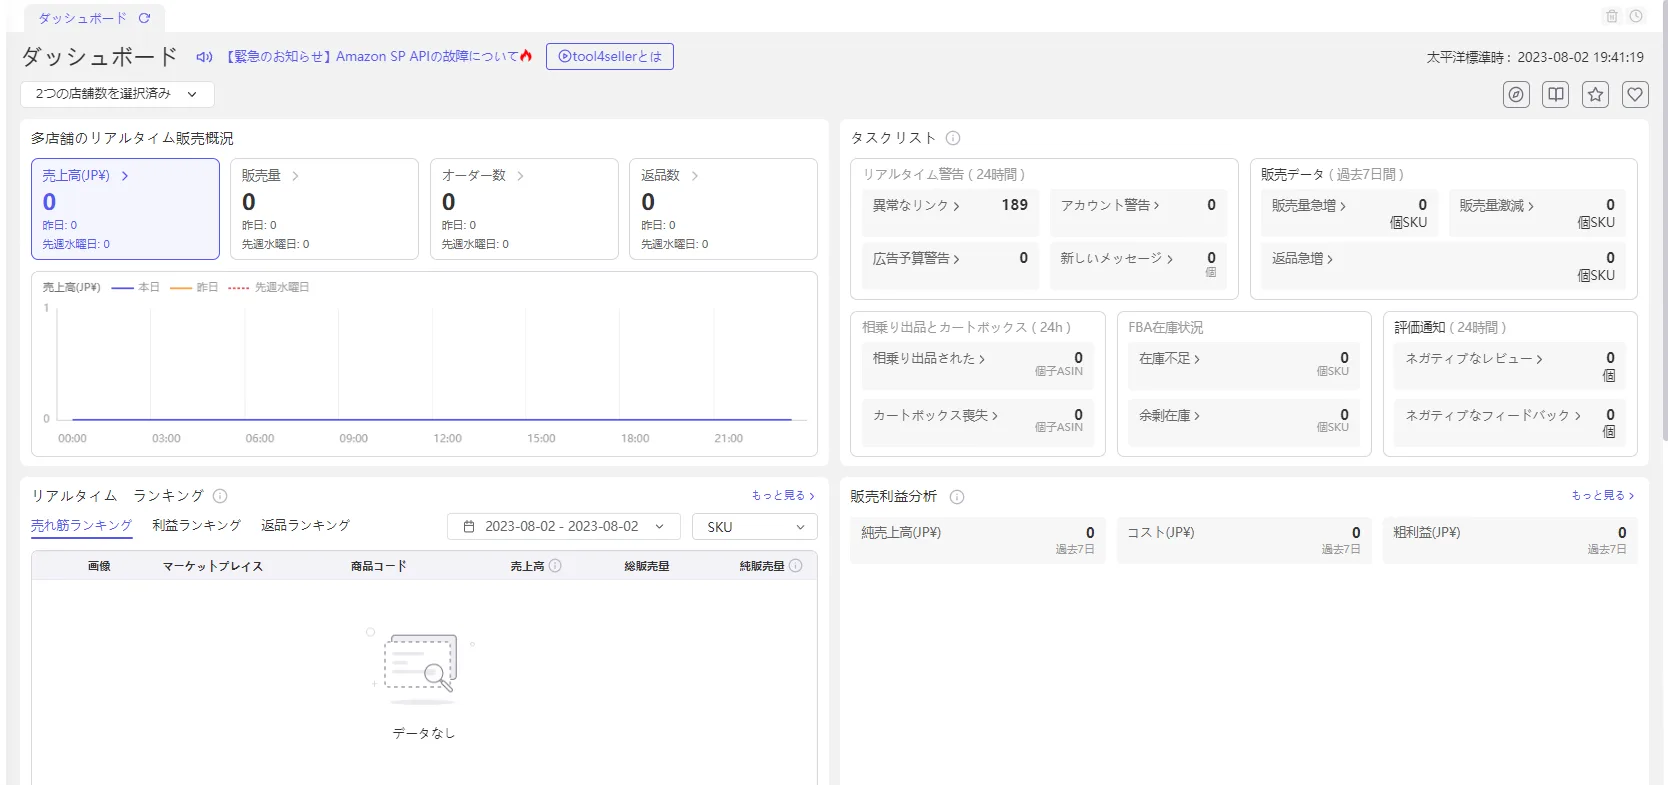The height and width of the screenshot is (785, 1668).
Task: Toggle 昨日 legend in sales chart
Action: click(x=194, y=287)
